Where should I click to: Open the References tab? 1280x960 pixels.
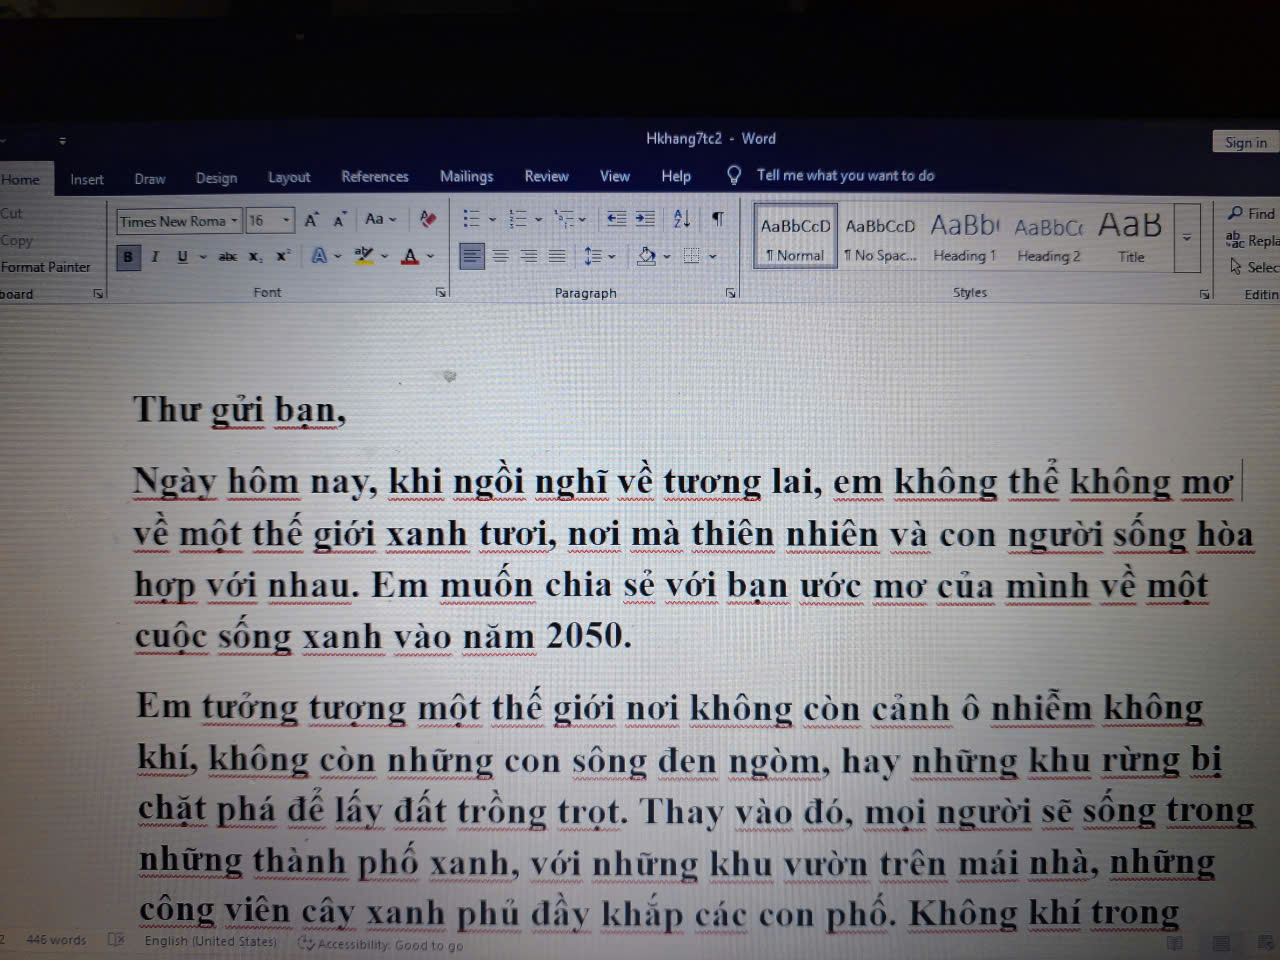[375, 176]
